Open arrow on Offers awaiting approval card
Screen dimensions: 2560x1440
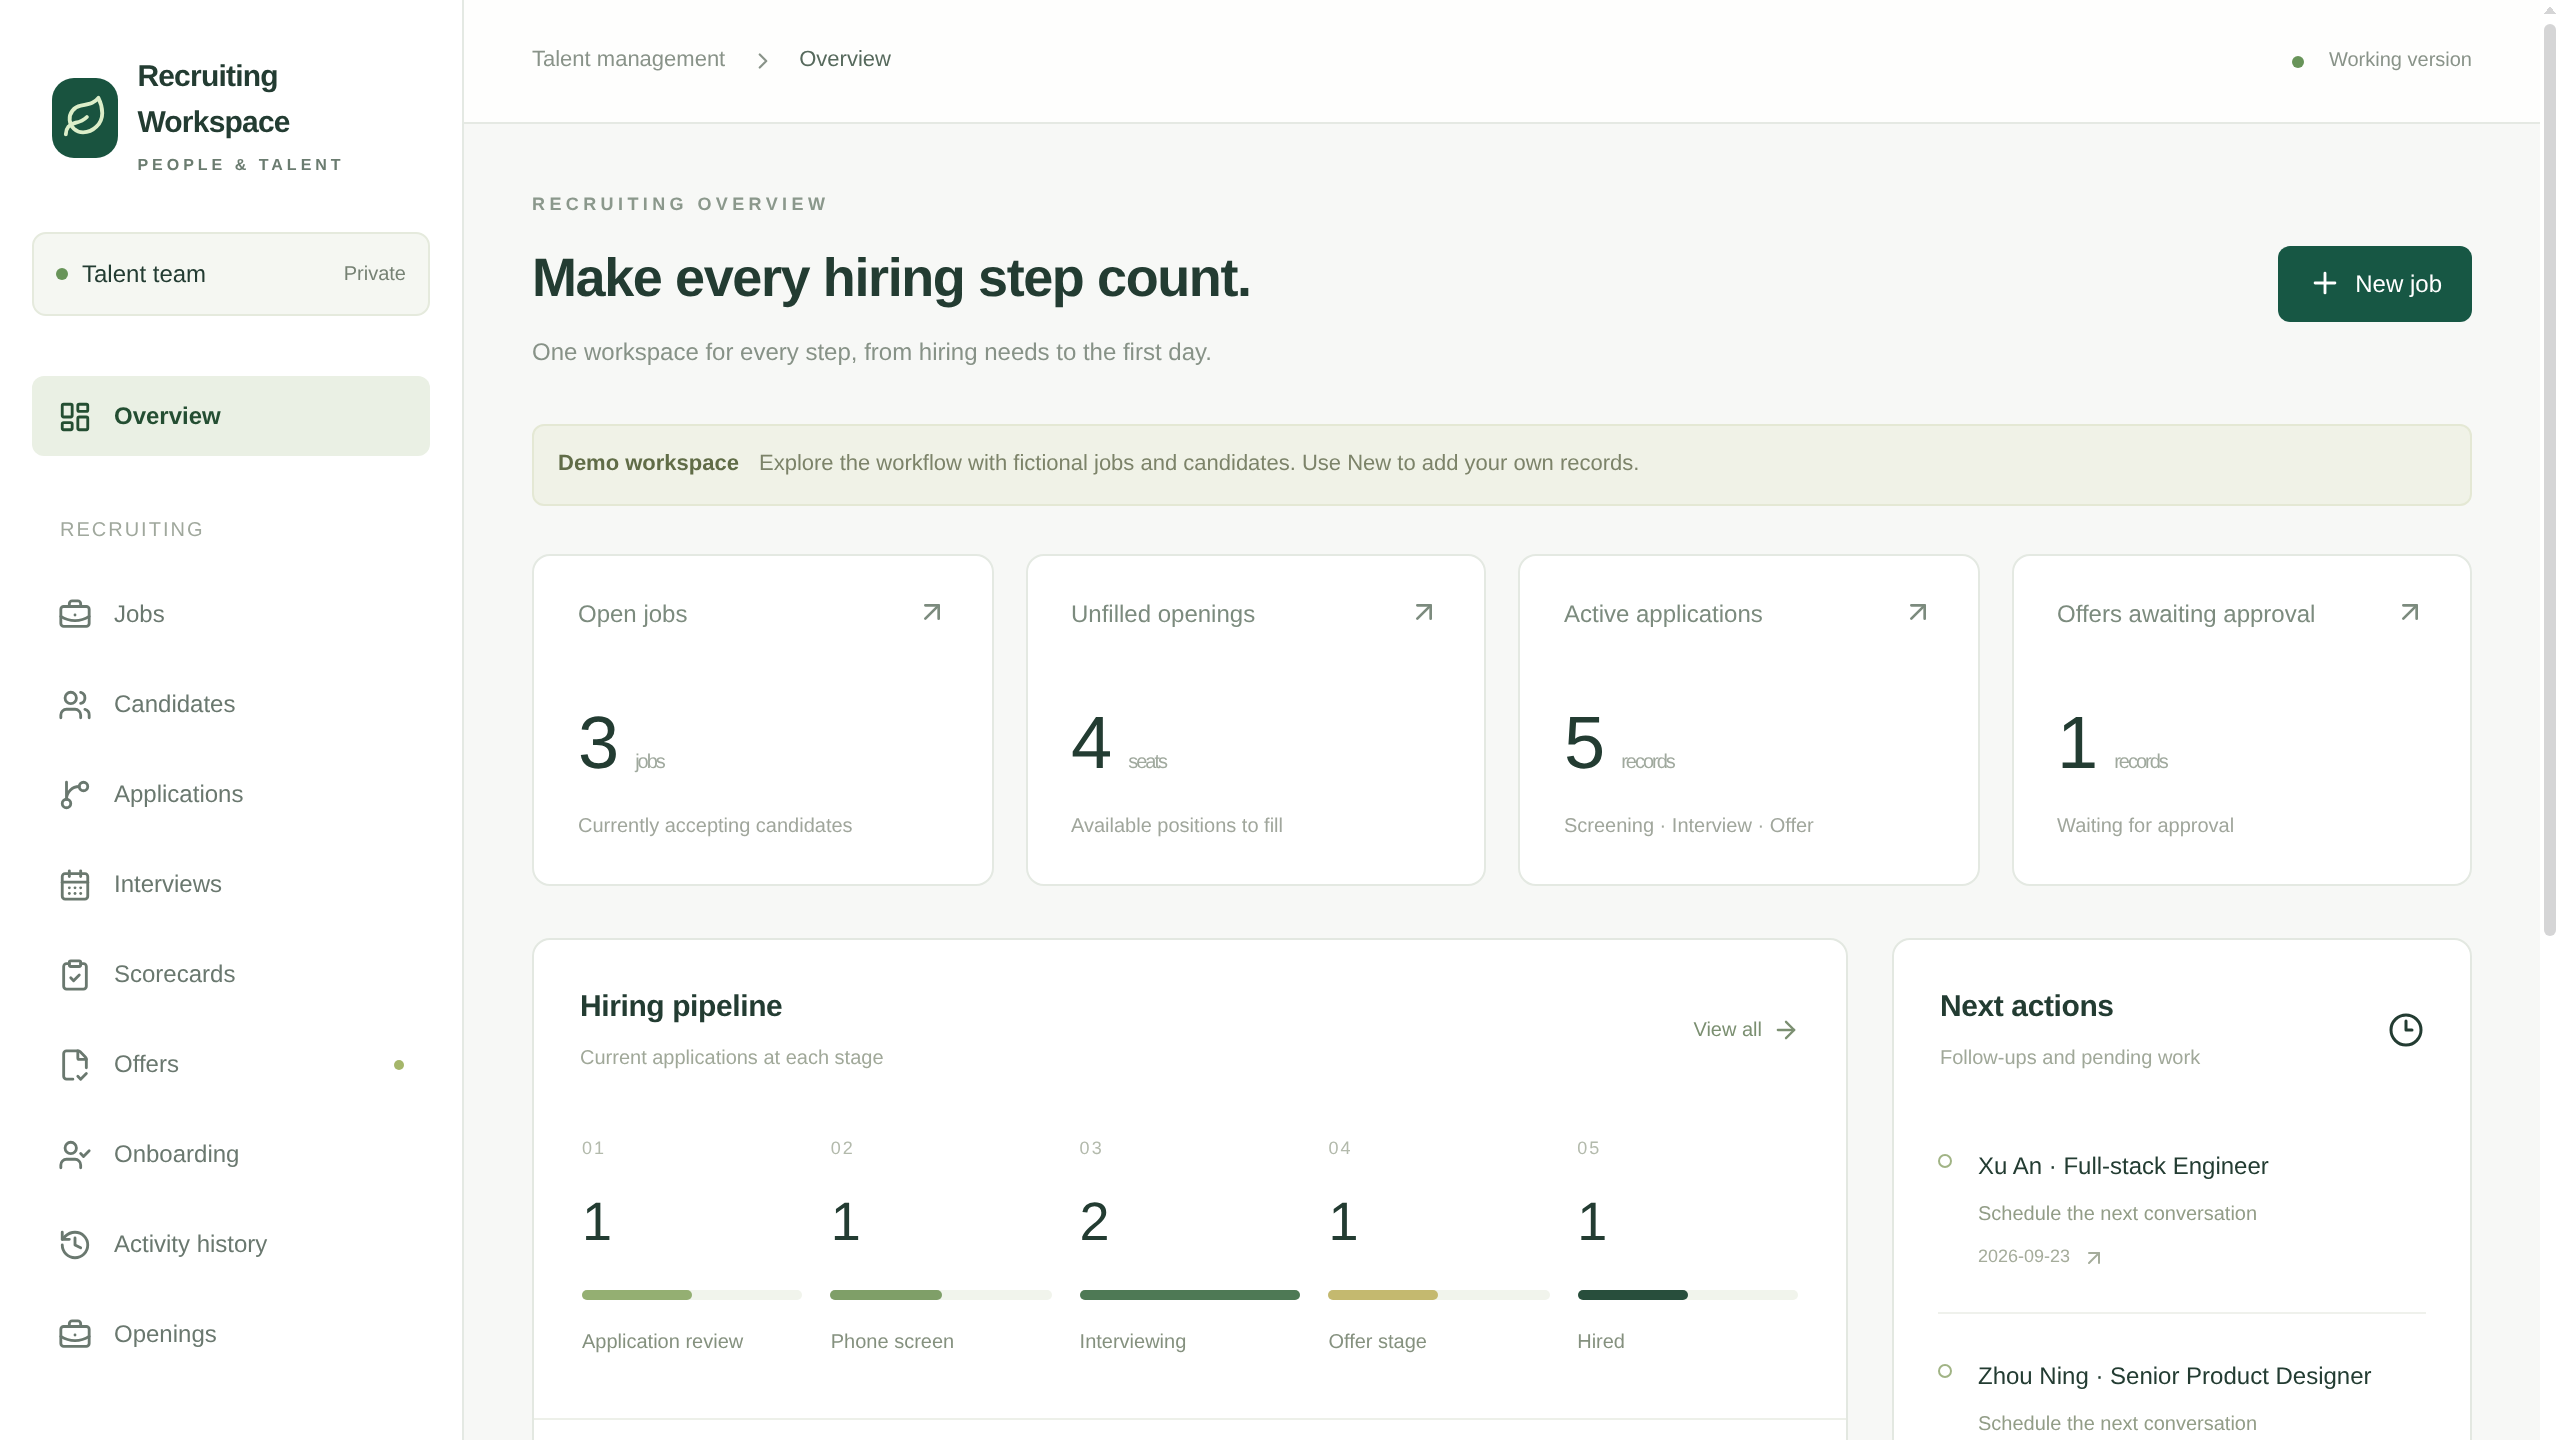[2410, 612]
